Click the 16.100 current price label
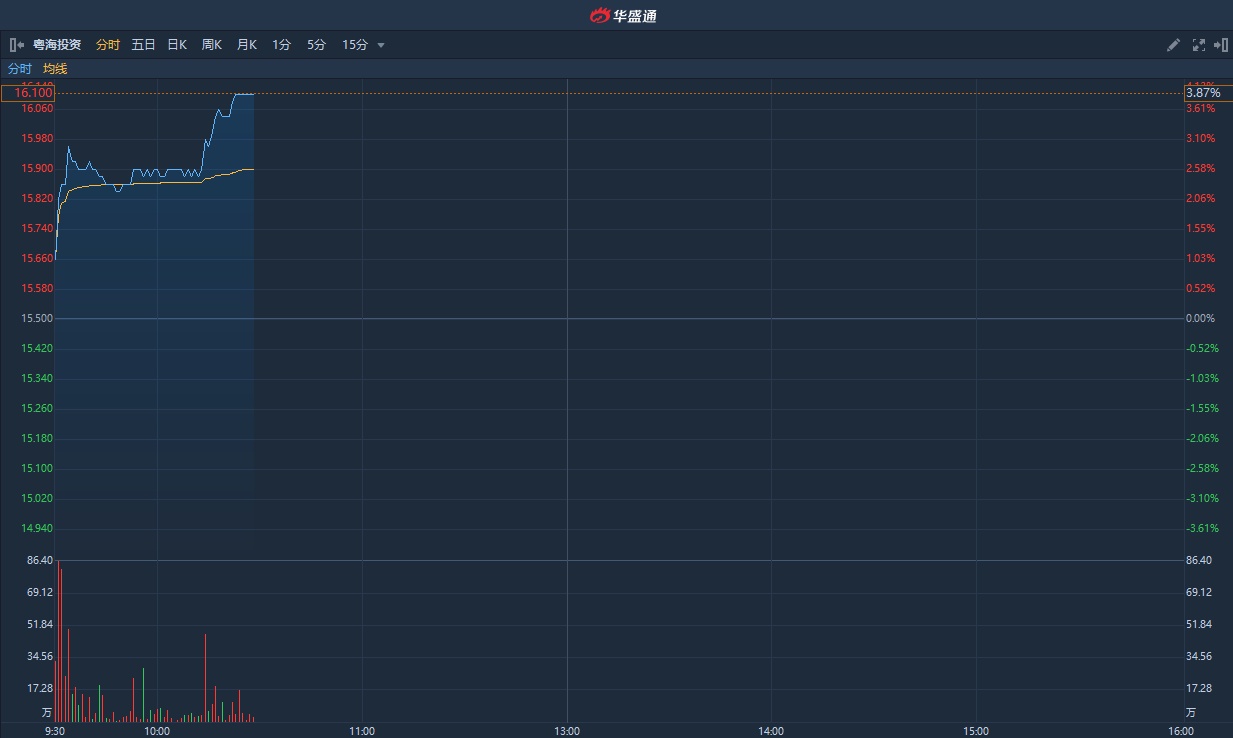 (x=28, y=93)
